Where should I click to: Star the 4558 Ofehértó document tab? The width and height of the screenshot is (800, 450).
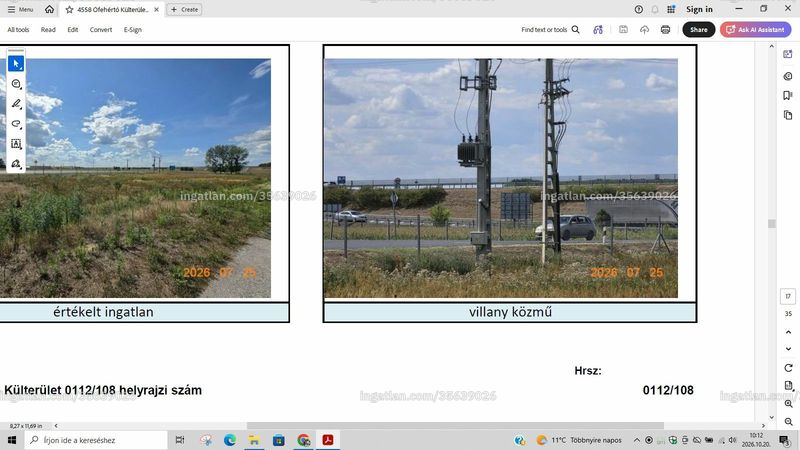(69, 10)
